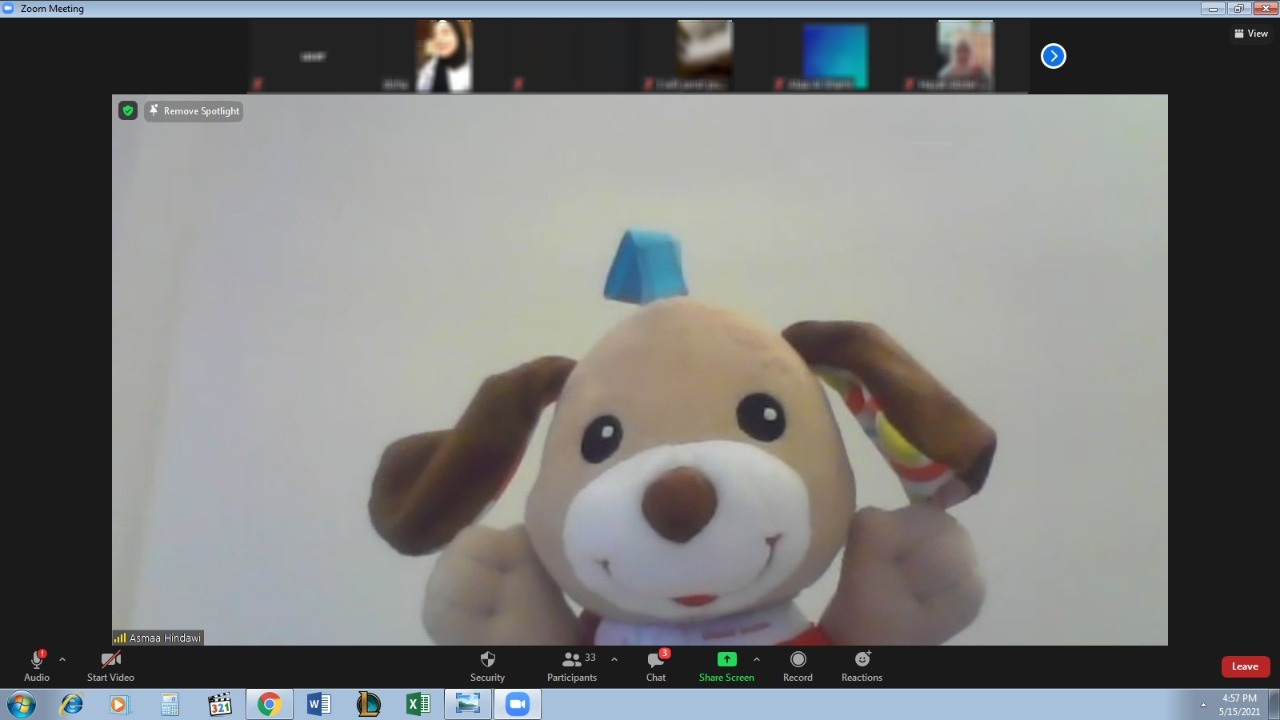Expand the audio options chevron
This screenshot has width=1280, height=720.
click(x=62, y=659)
